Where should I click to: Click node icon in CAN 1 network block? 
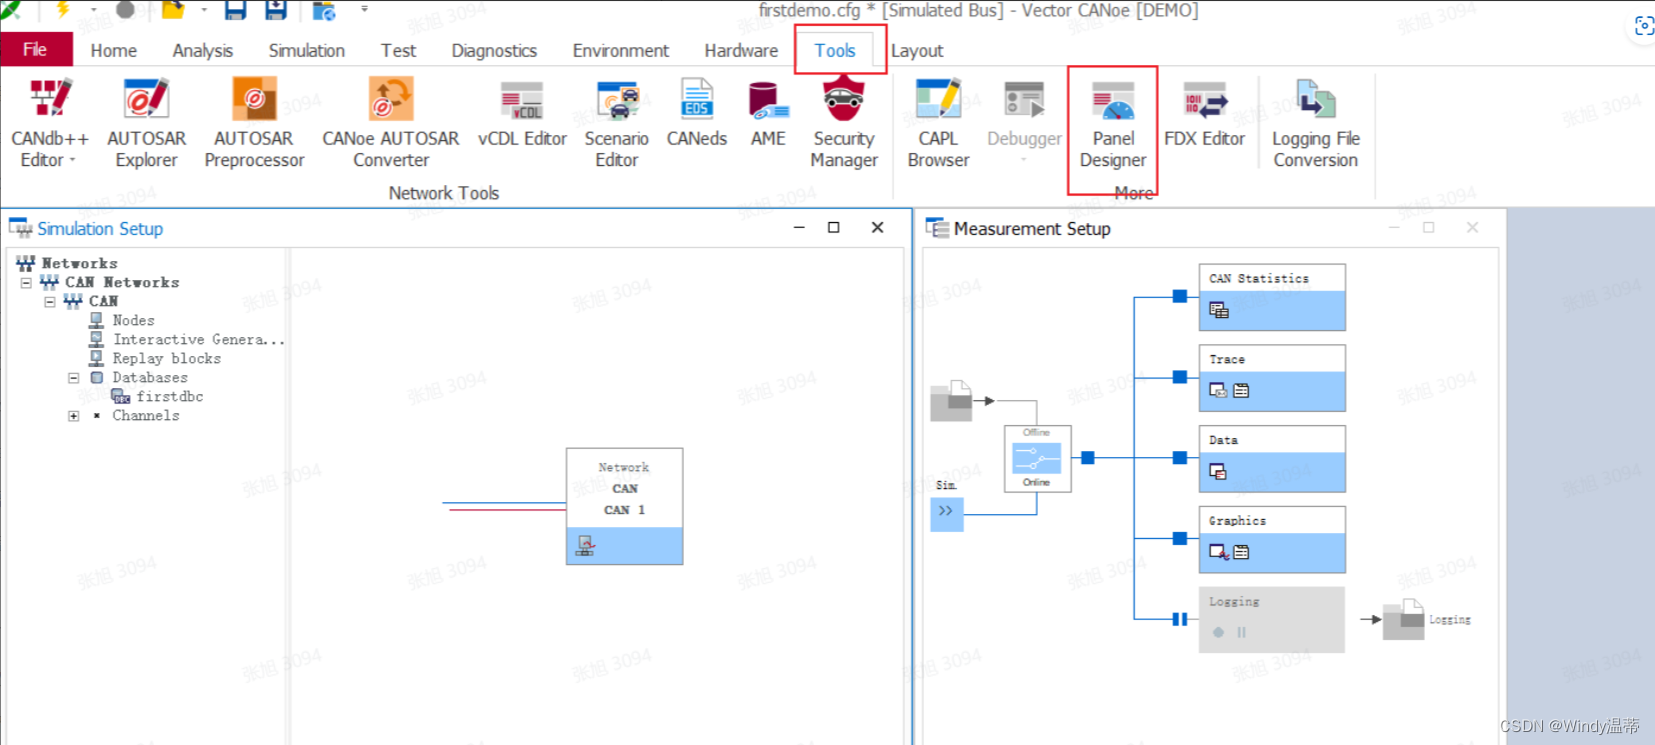pyautogui.click(x=585, y=546)
